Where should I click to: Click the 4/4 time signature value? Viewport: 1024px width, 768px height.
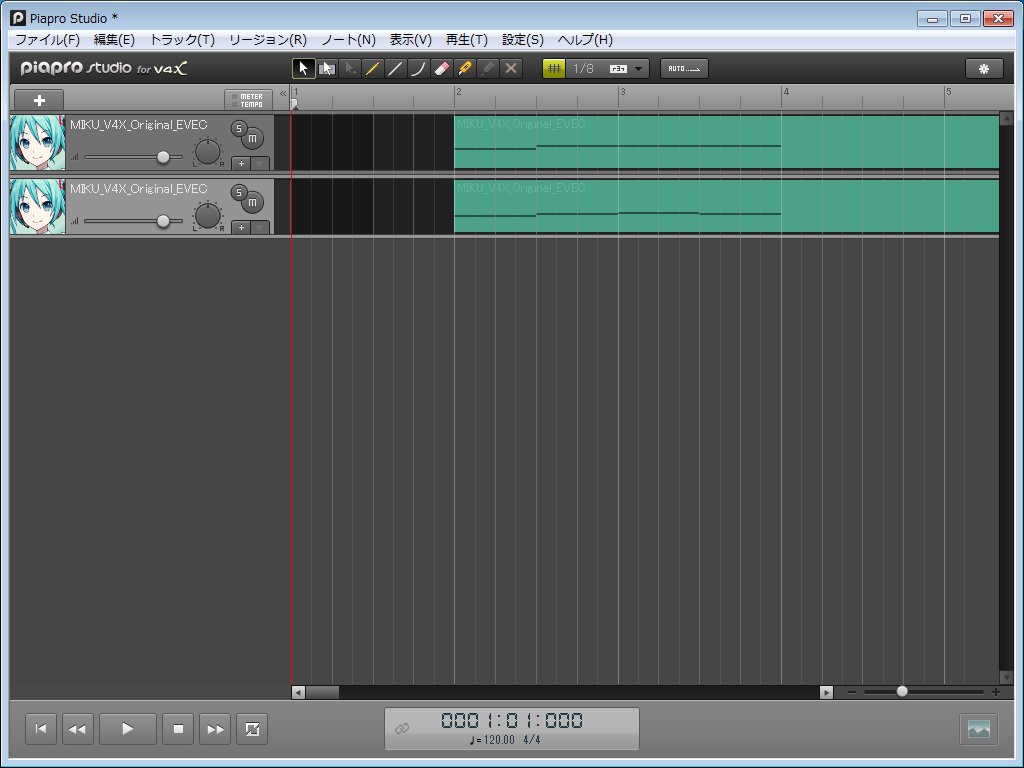pos(532,740)
